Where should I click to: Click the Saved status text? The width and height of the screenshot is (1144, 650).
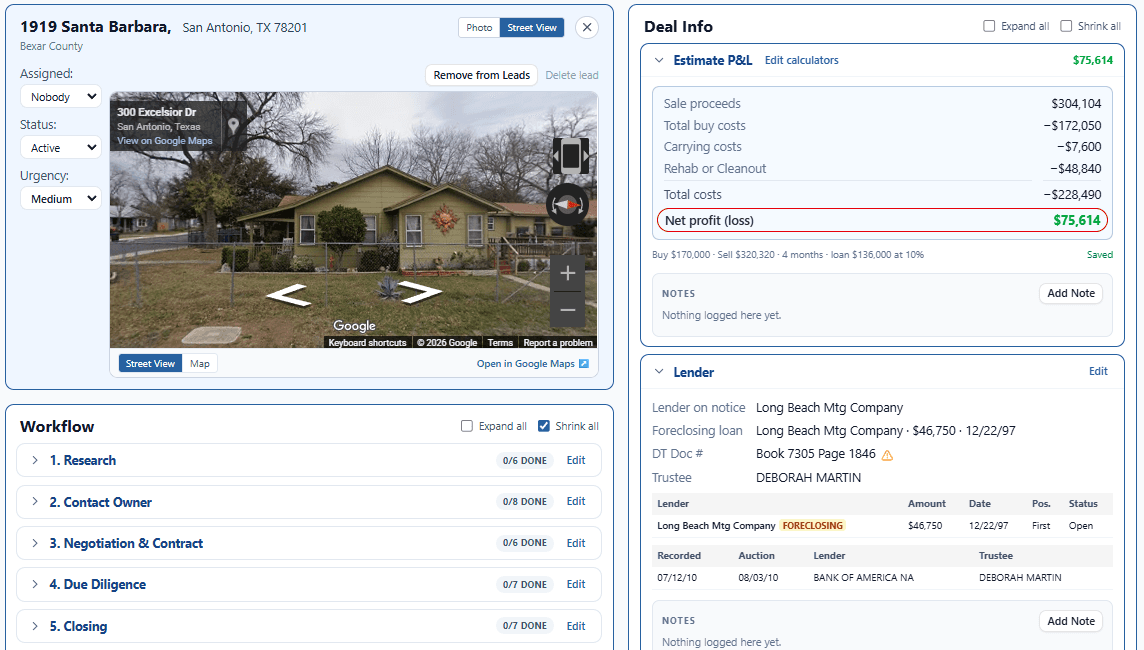point(1099,255)
